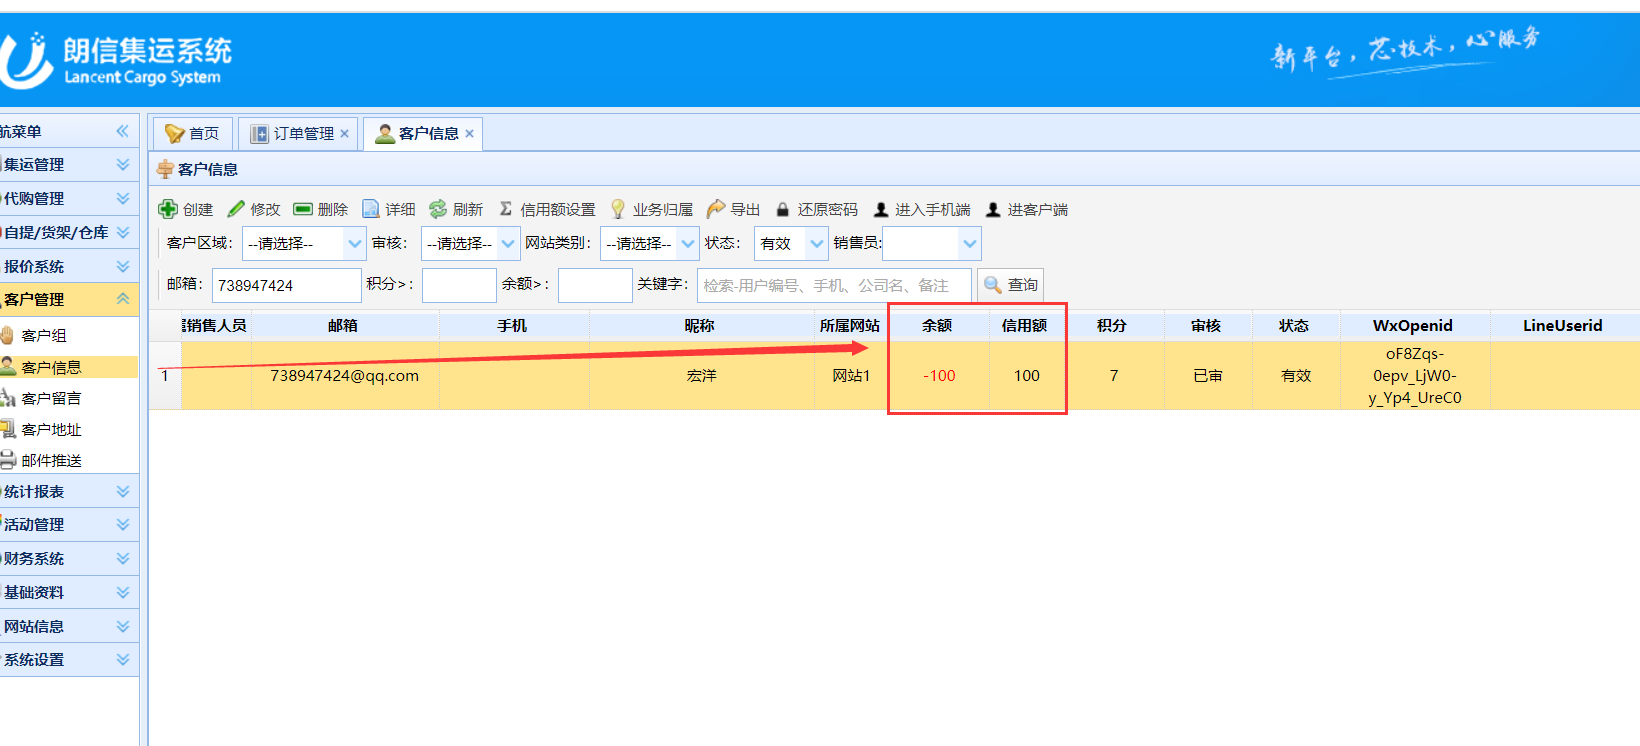Click the 手机 column header
Screen dimensions: 1640x746
coord(513,326)
